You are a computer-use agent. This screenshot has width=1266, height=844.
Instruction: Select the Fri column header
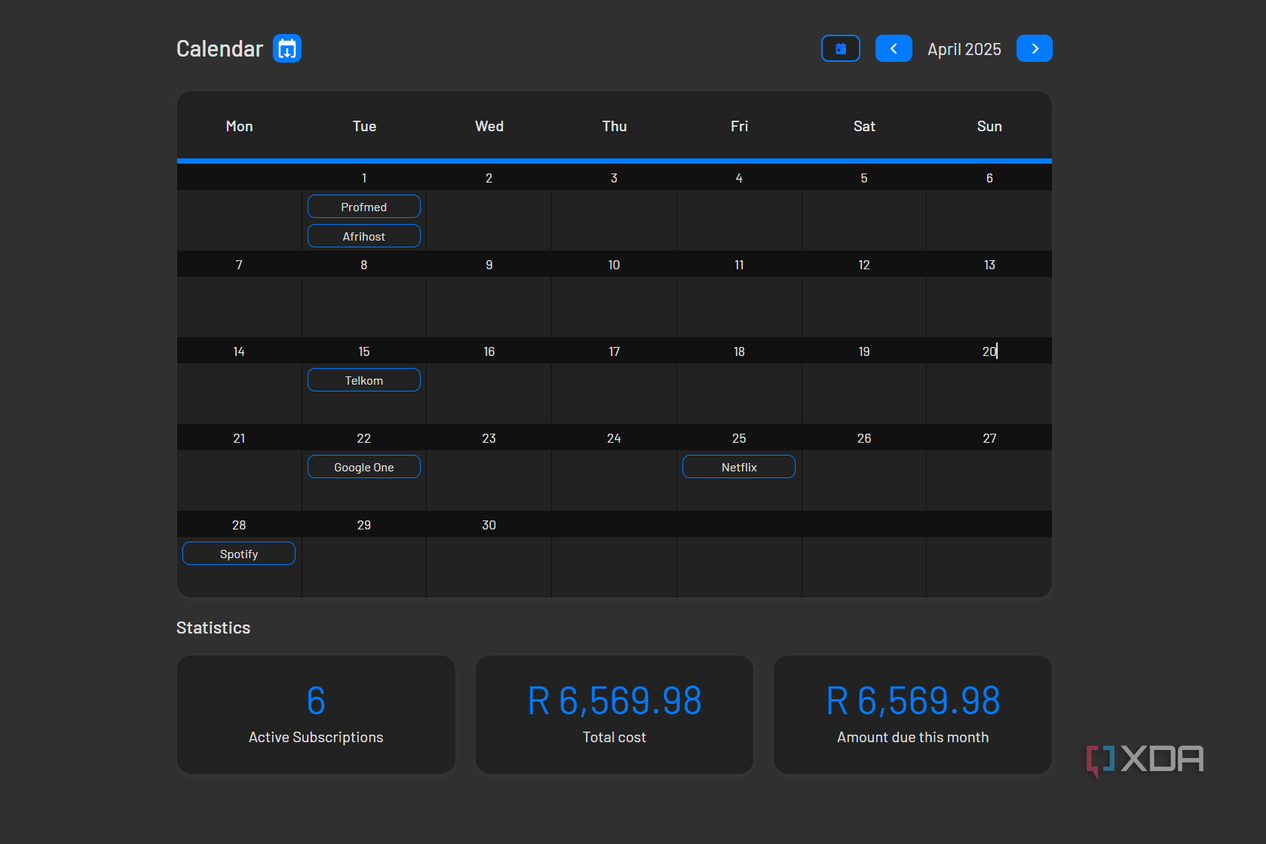pos(739,126)
